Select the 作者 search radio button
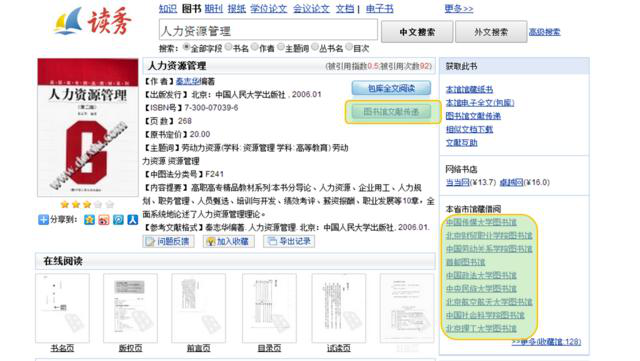 tap(254, 47)
